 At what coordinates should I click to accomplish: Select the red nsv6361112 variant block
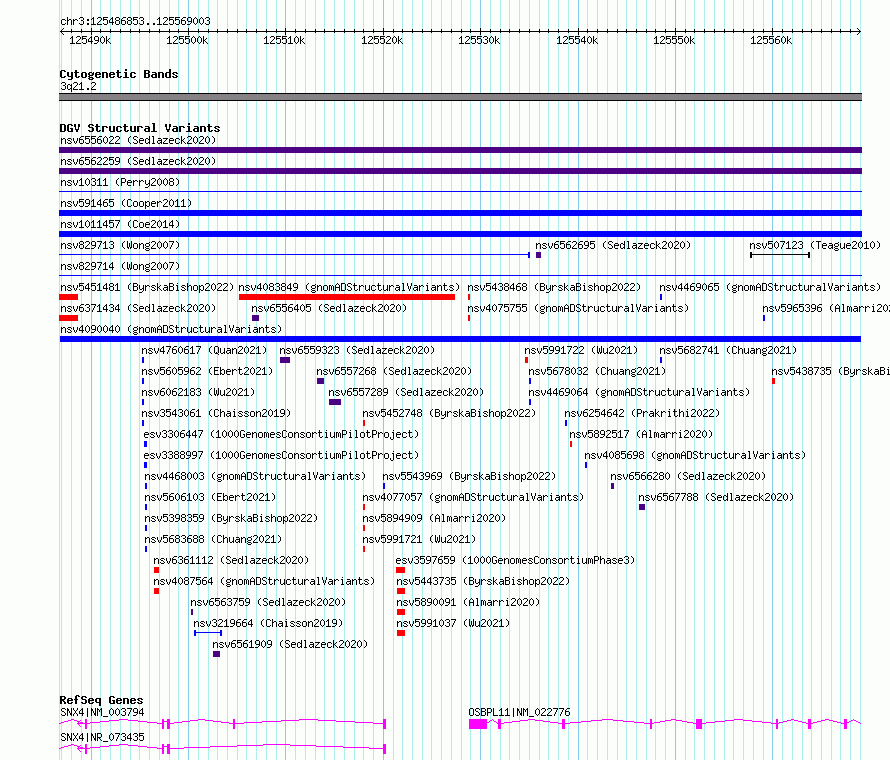tap(157, 570)
